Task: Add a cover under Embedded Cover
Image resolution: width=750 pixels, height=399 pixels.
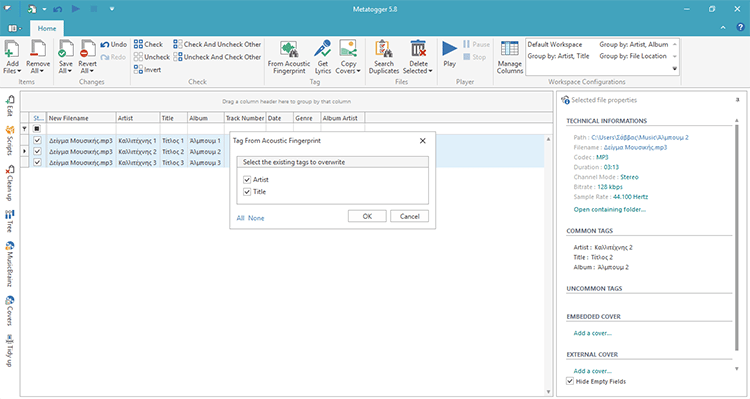Action: [592, 333]
